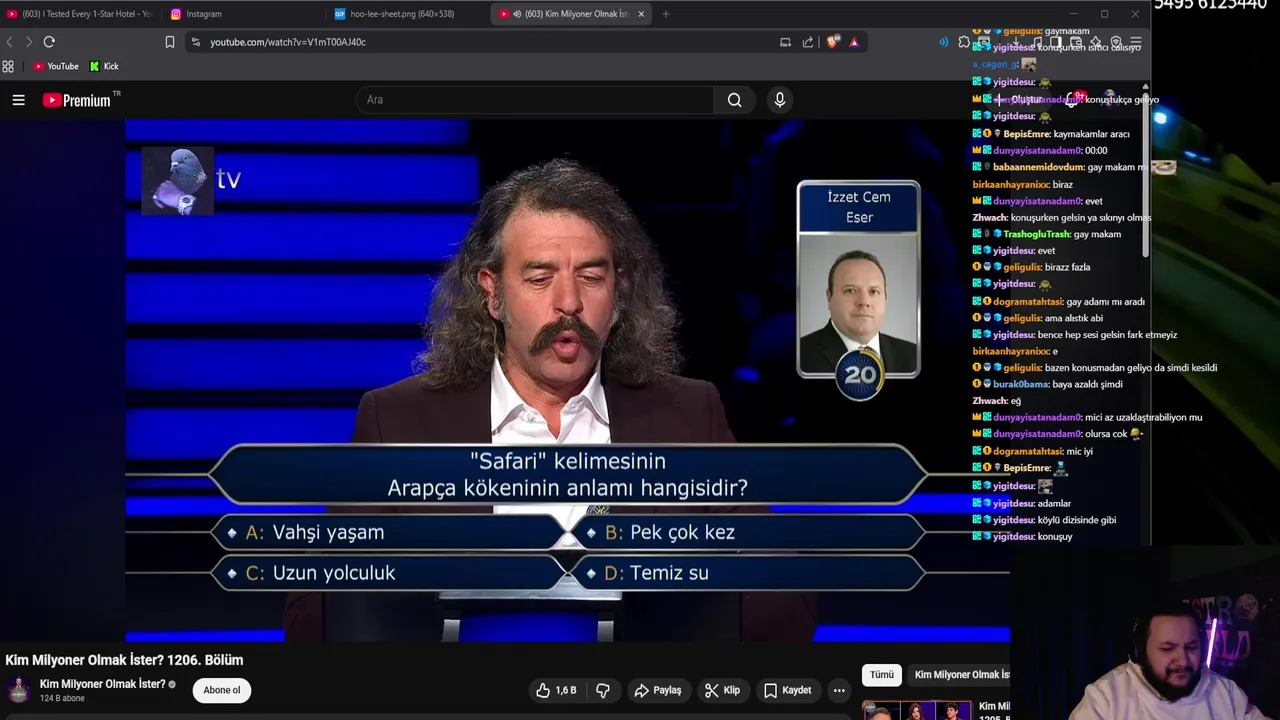Open more actions three-dots under video
Viewport: 1280px width, 720px height.
point(839,690)
